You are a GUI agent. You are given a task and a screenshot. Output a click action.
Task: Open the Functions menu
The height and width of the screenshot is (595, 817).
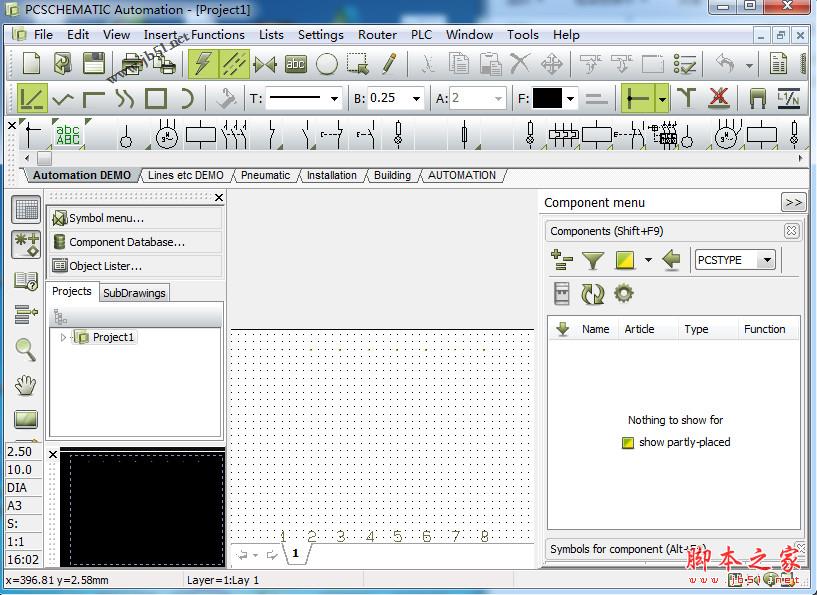pos(218,35)
